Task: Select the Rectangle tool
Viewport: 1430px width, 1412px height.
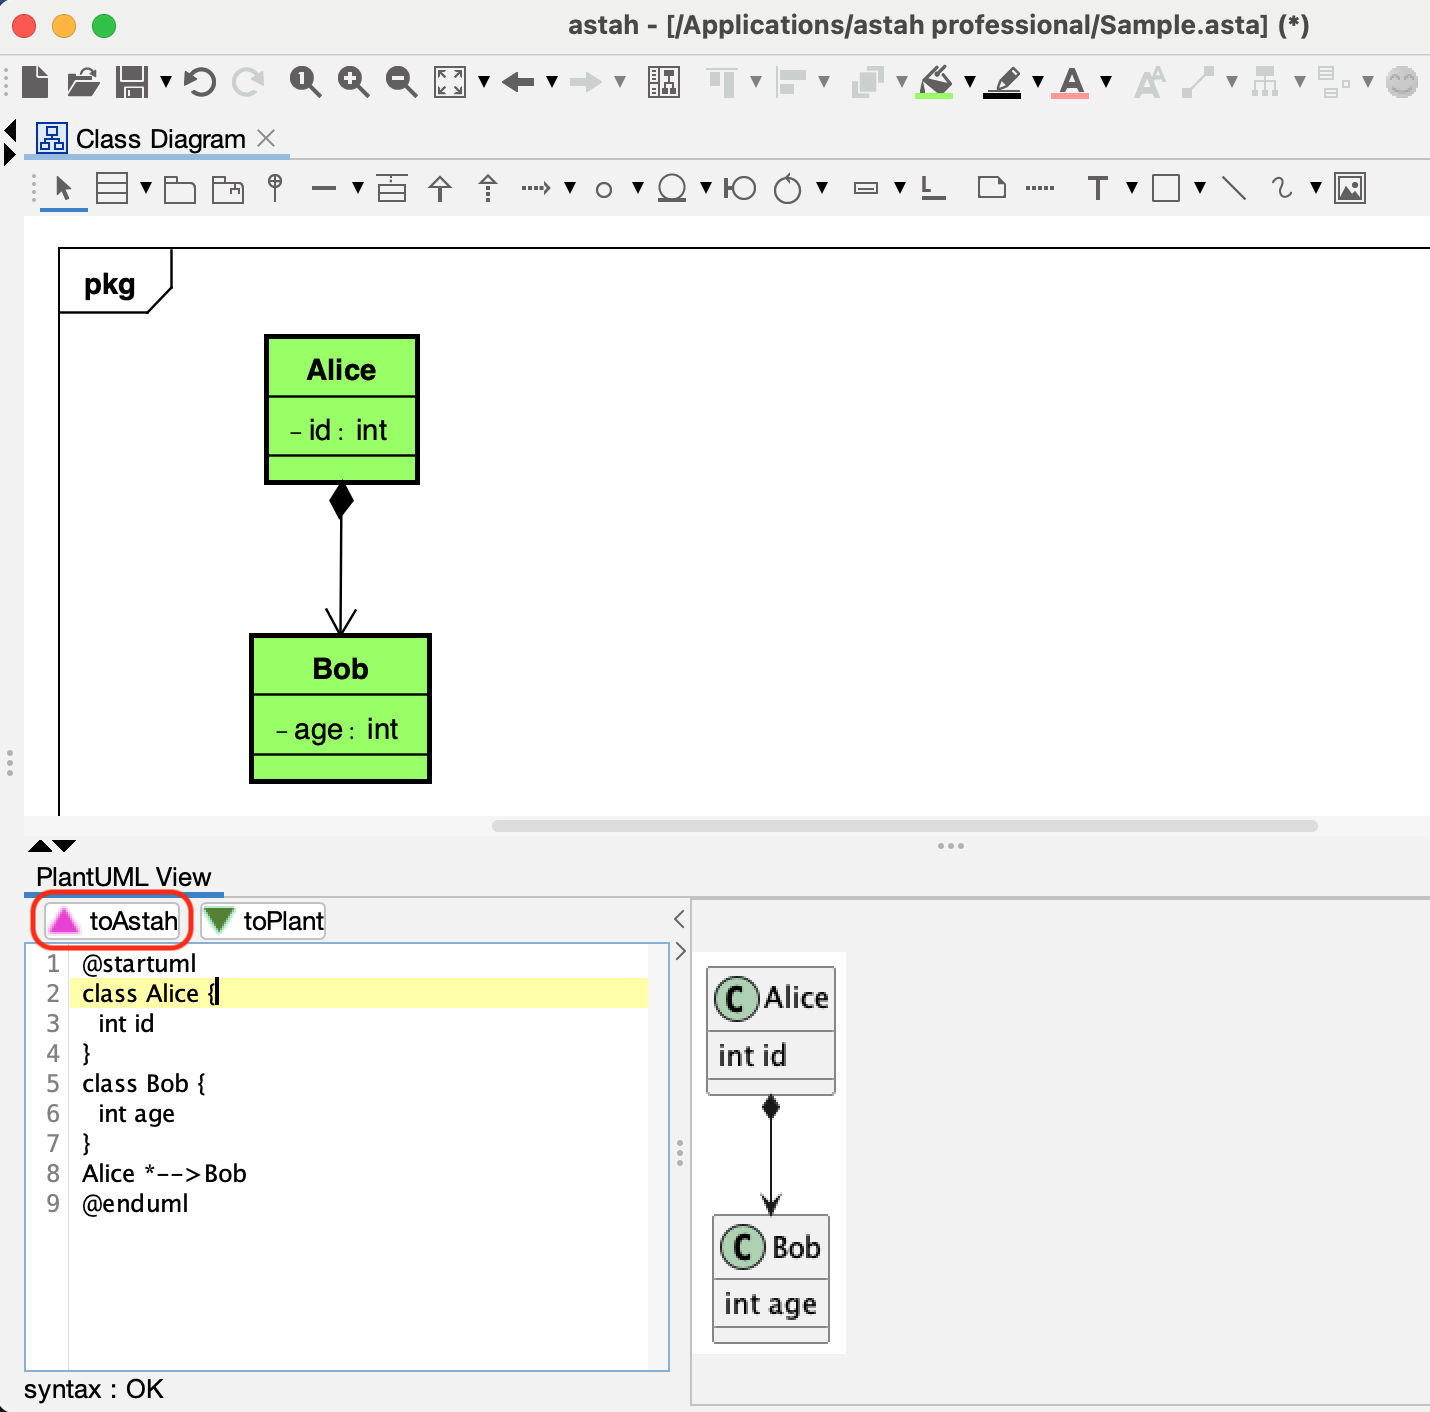Action: [x=1166, y=188]
